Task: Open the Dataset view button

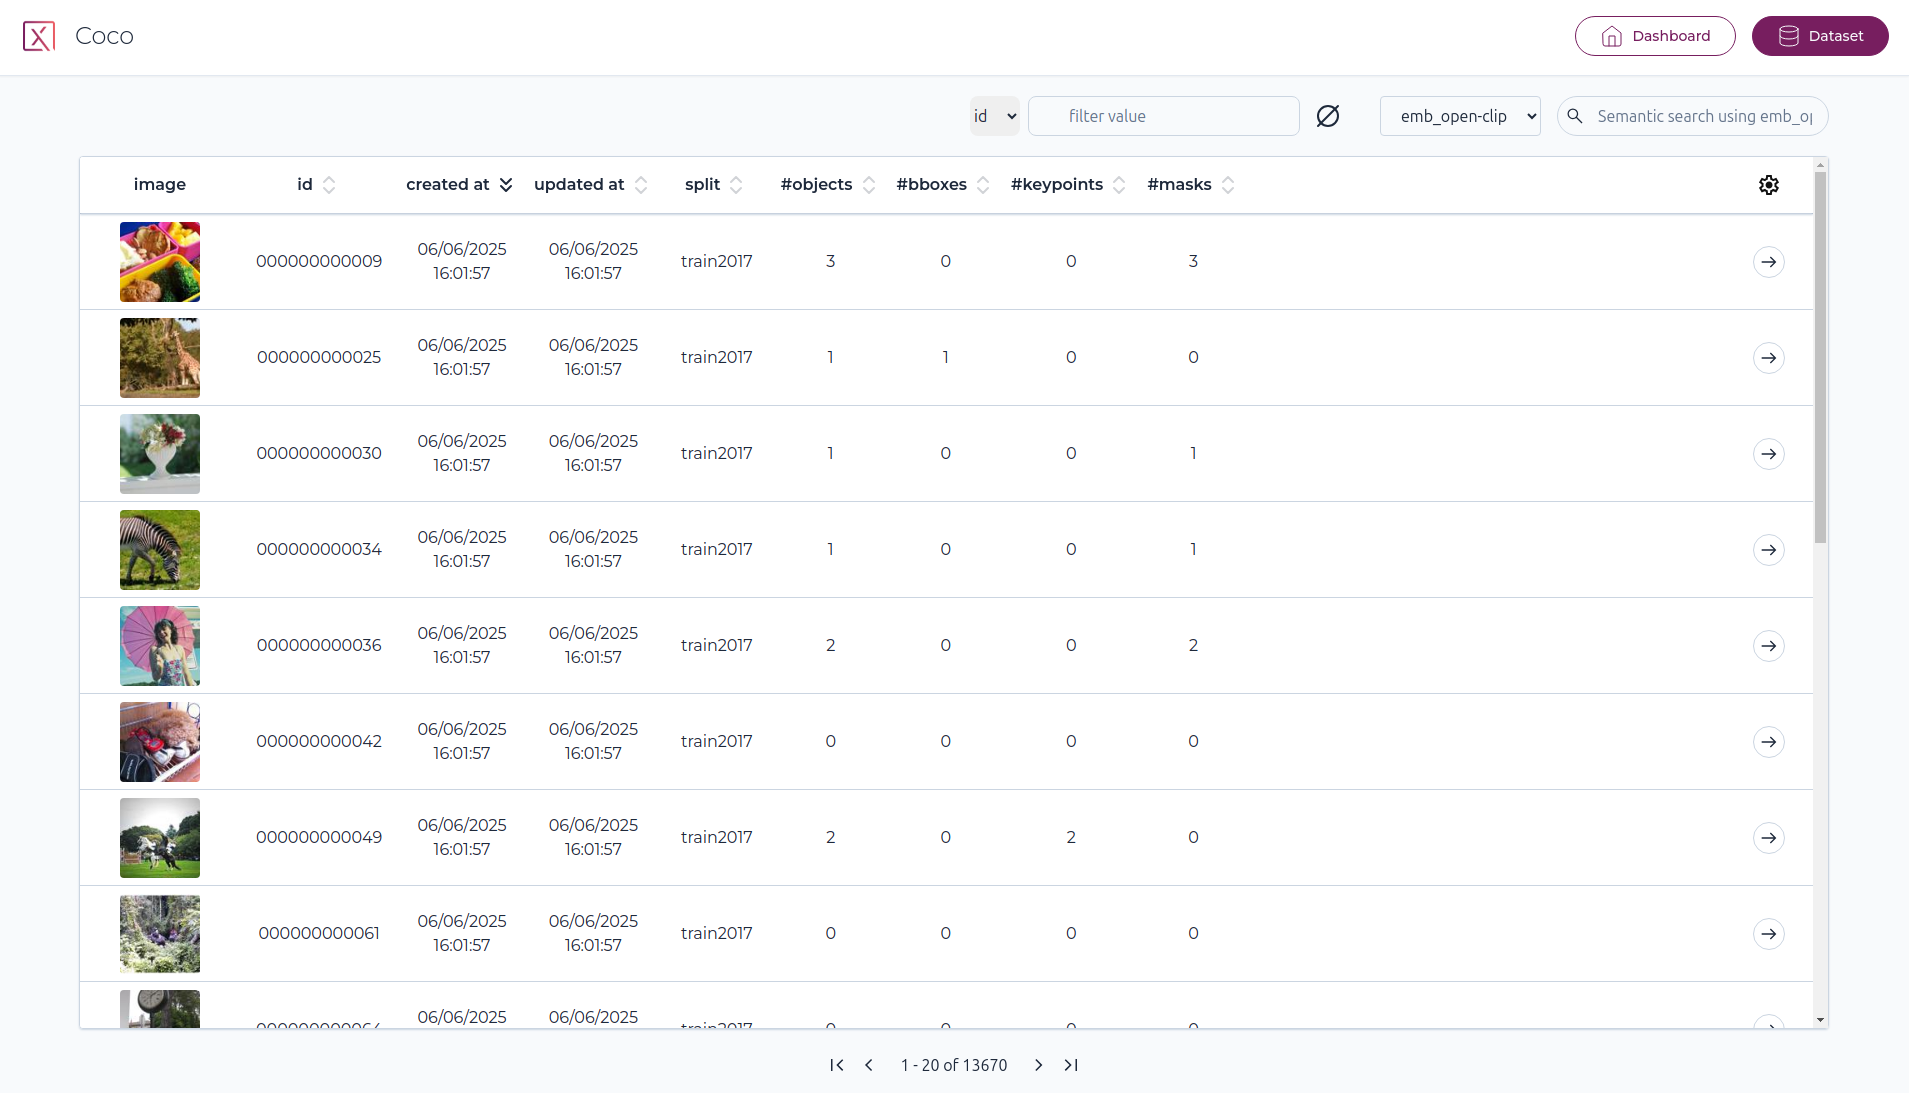Action: tap(1820, 36)
